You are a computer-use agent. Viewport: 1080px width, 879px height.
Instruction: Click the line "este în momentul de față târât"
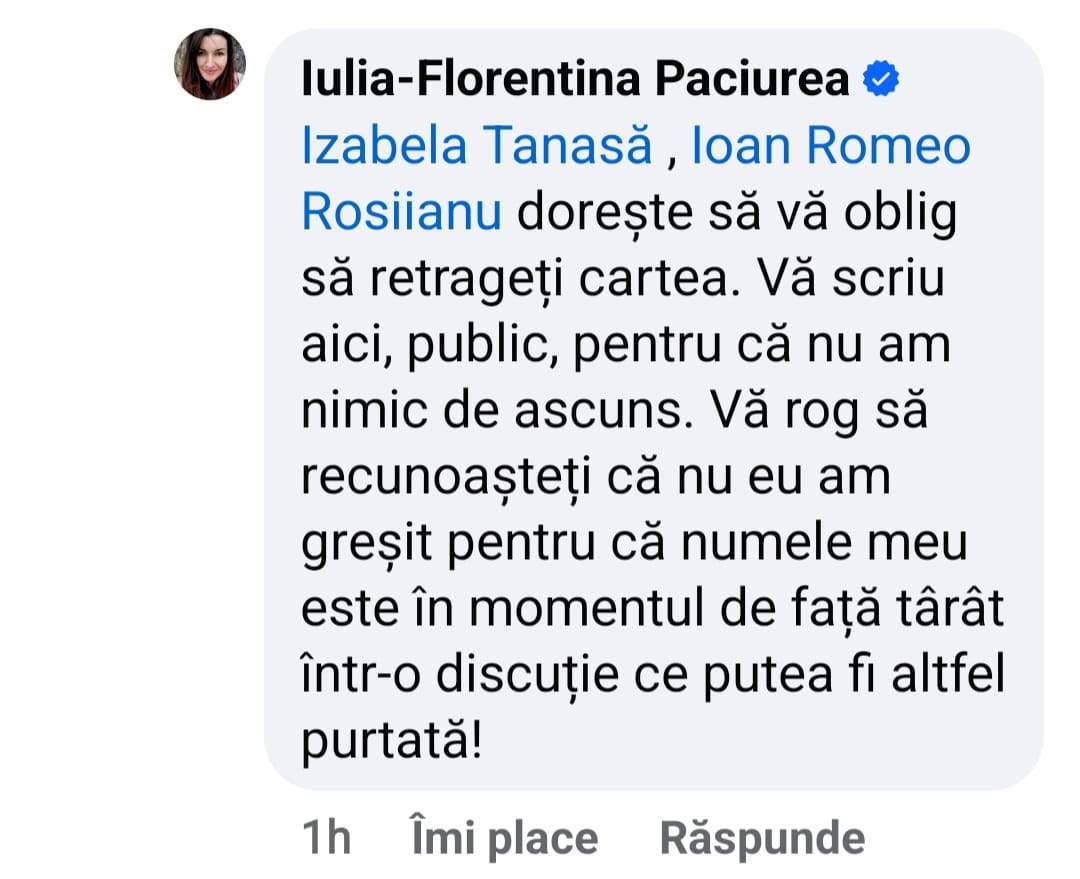click(652, 611)
